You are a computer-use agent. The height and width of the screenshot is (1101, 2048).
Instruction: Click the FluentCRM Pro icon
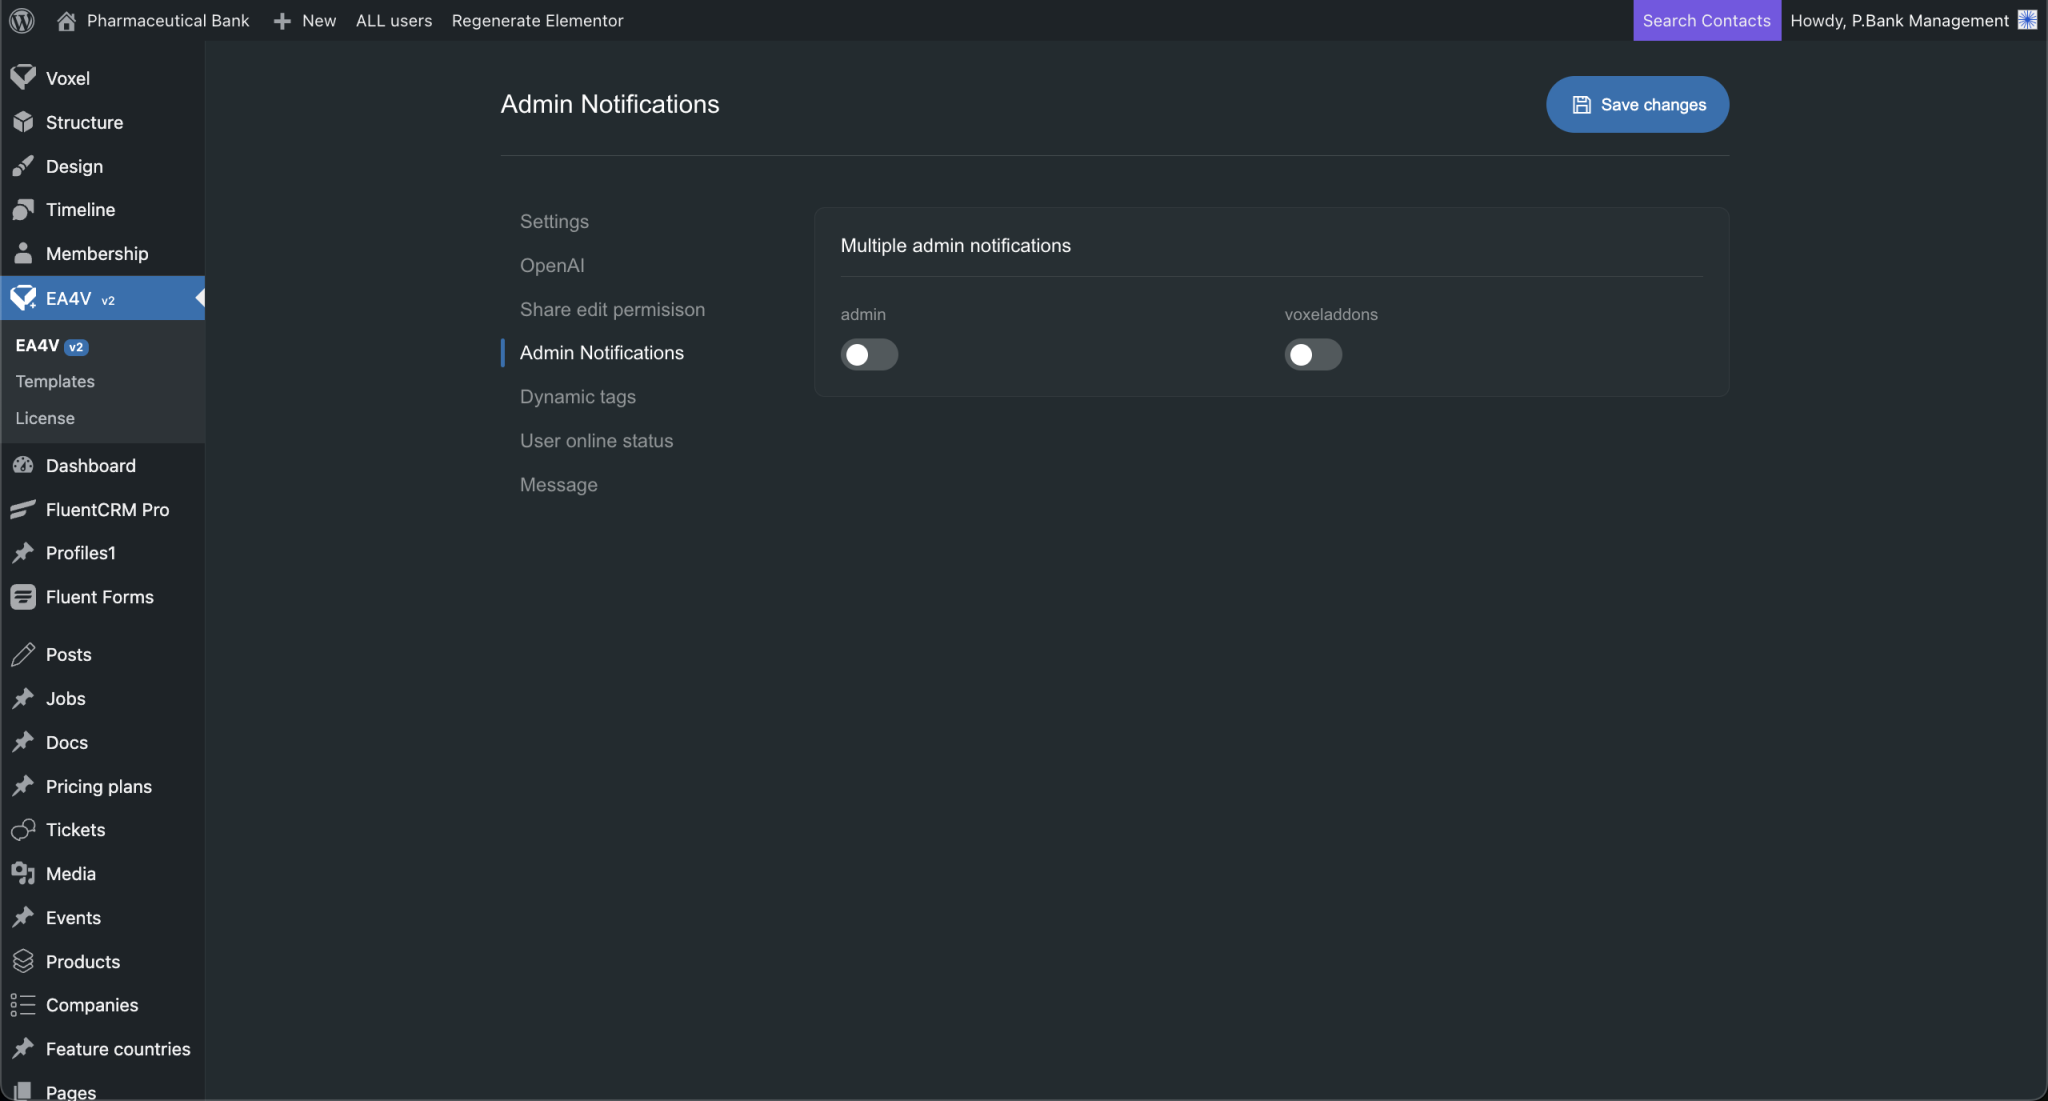point(23,510)
